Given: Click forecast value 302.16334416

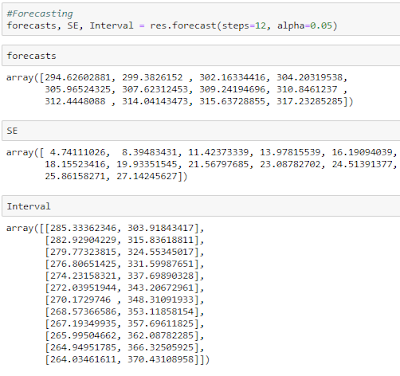Looking at the screenshot, I should pyautogui.click(x=232, y=77).
